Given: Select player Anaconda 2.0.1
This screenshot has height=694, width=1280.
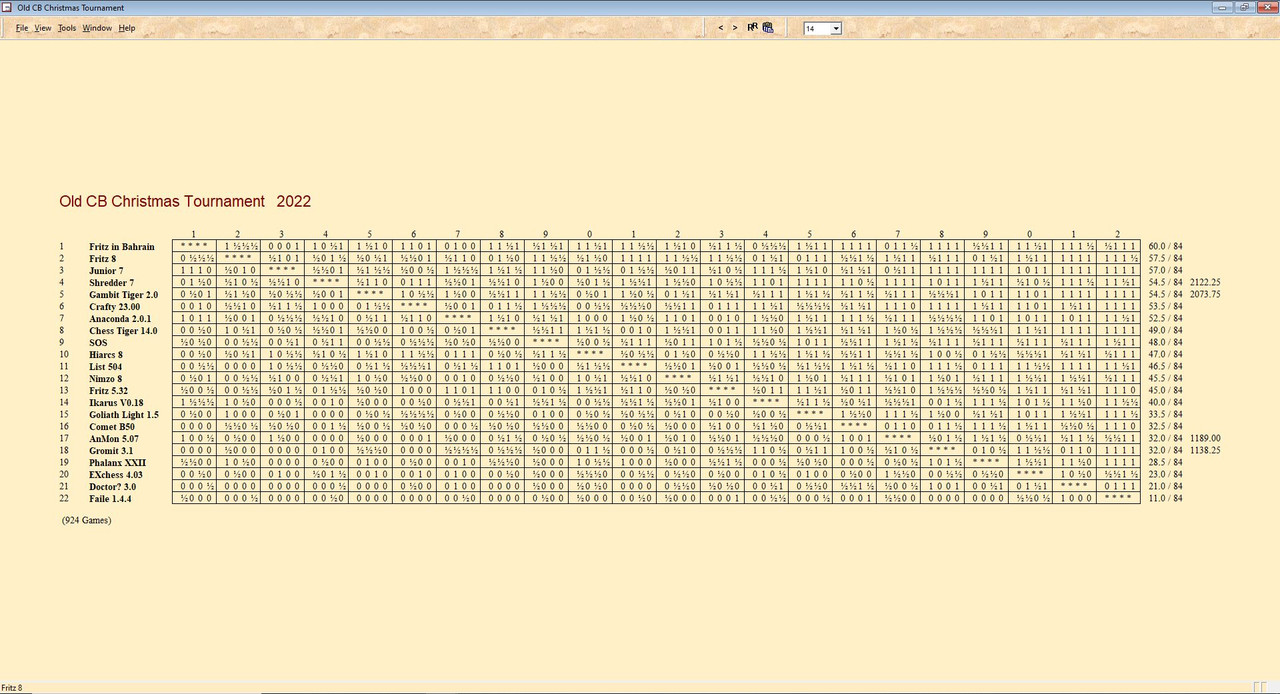Looking at the screenshot, I should pos(120,319).
